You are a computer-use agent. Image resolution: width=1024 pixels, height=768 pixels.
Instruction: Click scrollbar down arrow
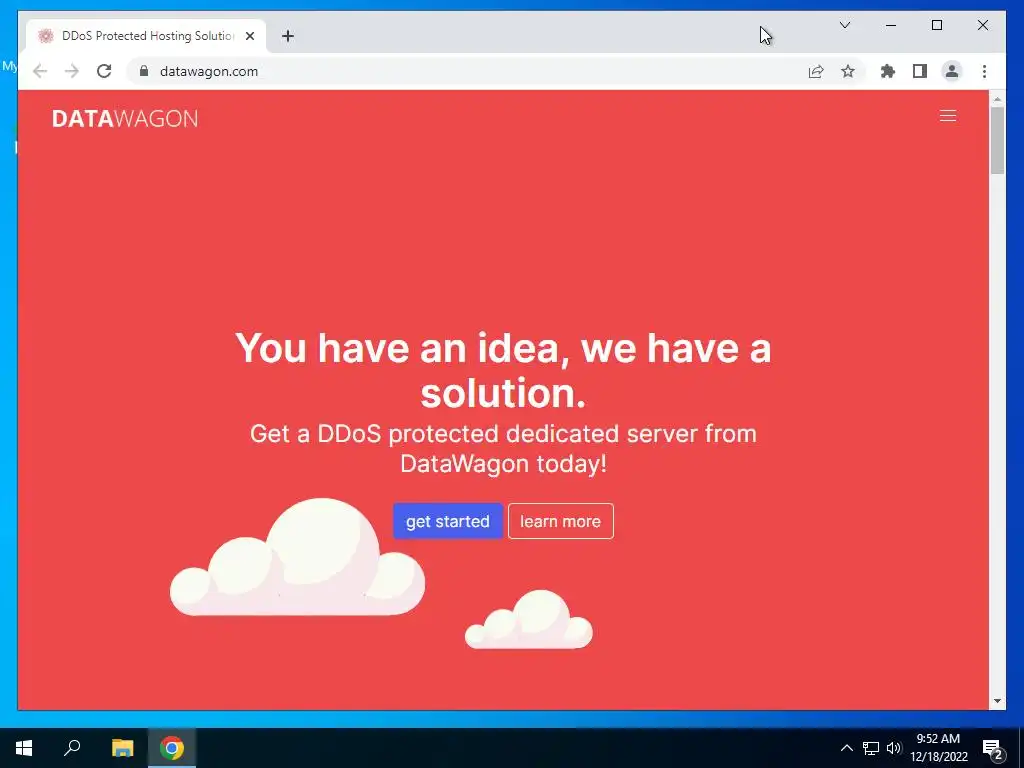[997, 701]
